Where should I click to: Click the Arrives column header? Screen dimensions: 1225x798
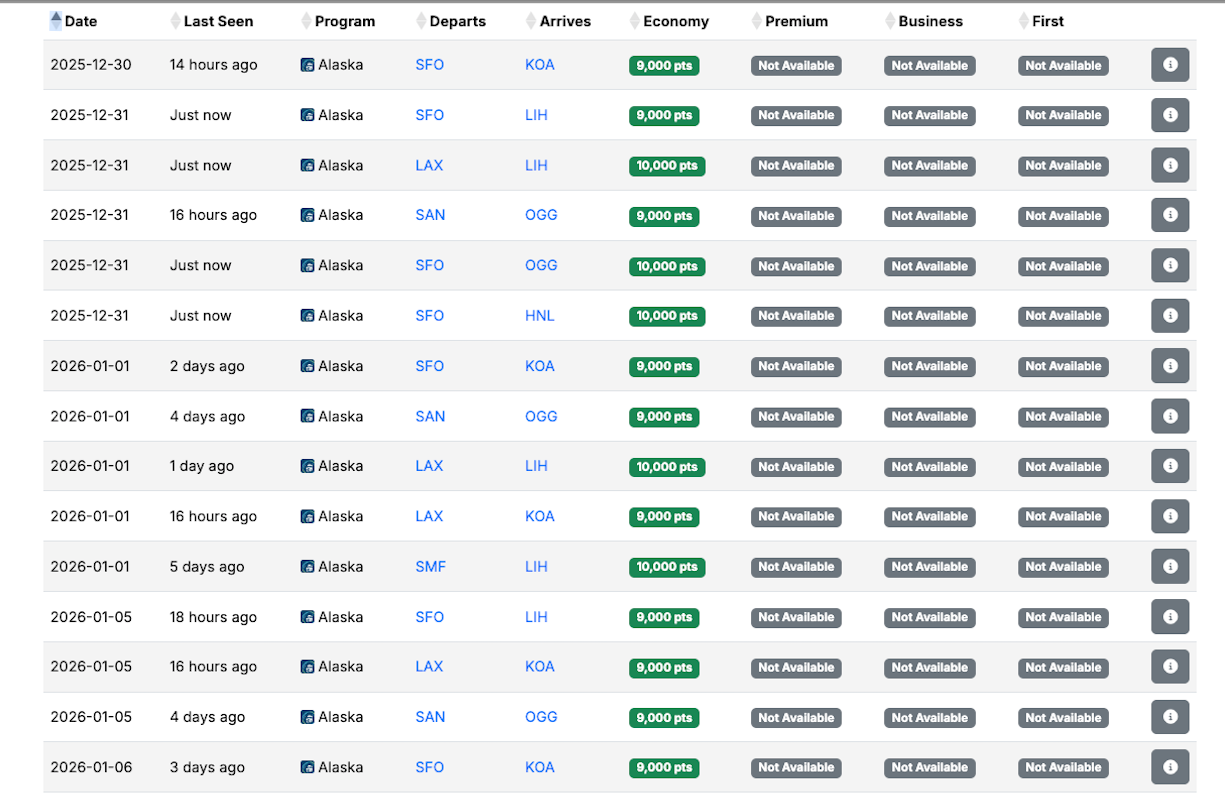[565, 21]
